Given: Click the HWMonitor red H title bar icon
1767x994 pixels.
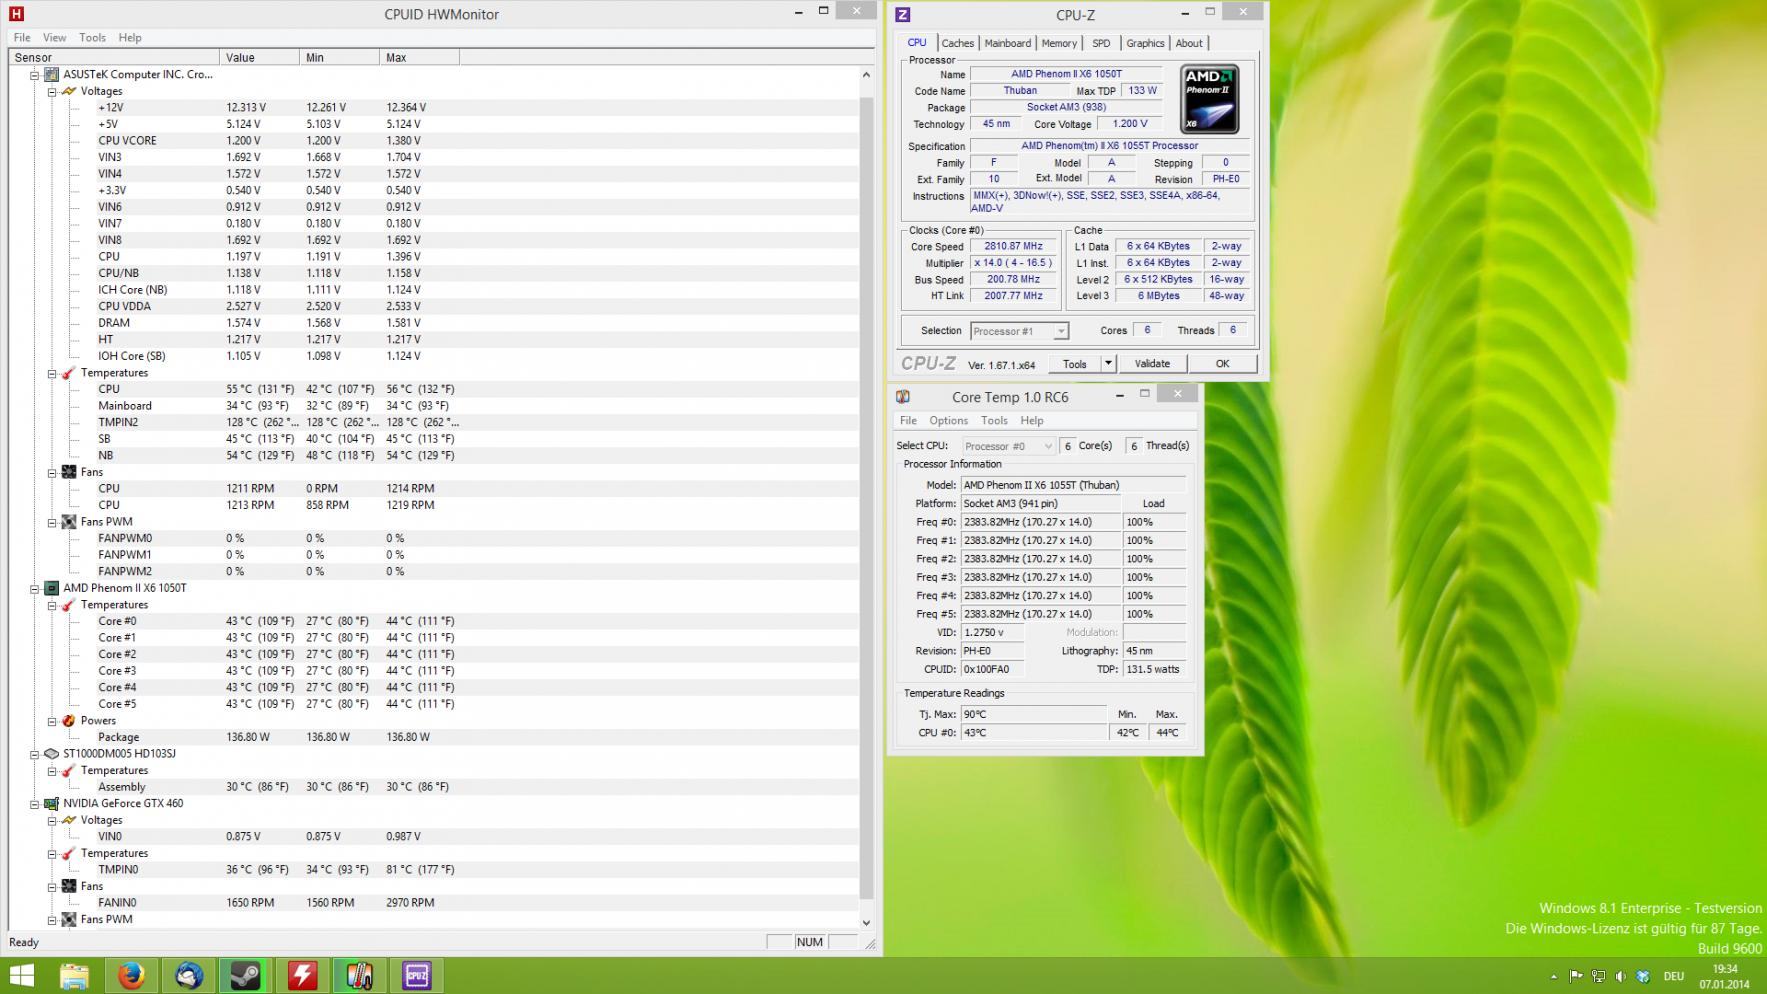Looking at the screenshot, I should [x=15, y=14].
